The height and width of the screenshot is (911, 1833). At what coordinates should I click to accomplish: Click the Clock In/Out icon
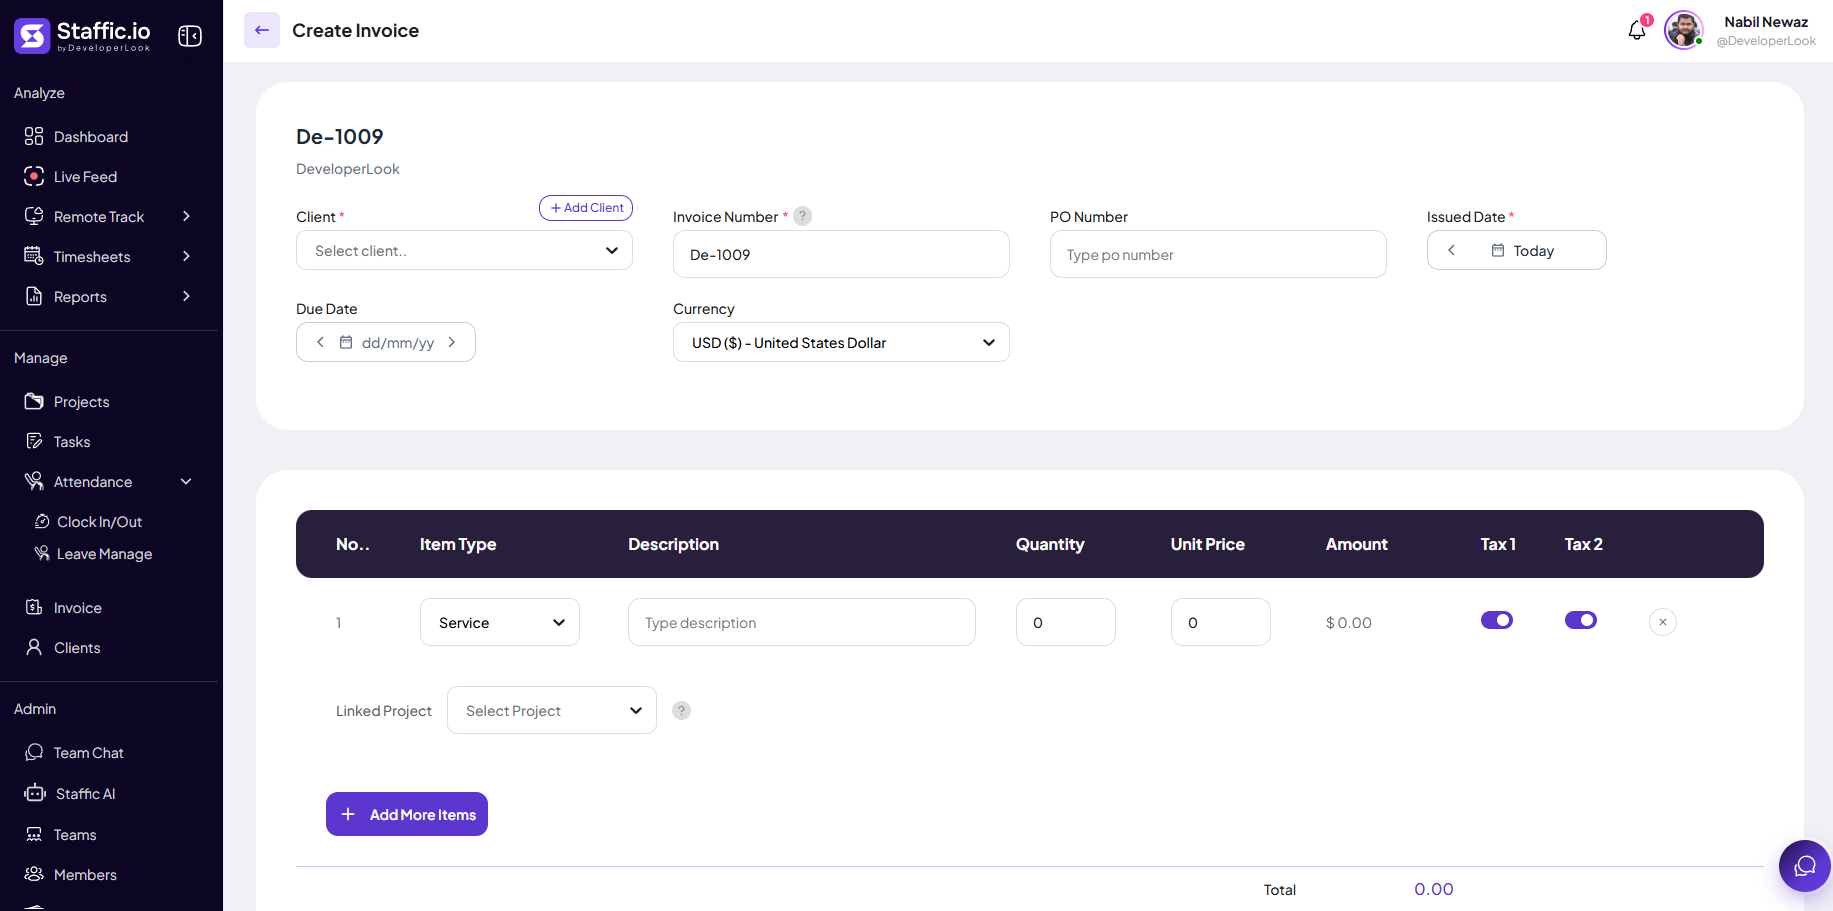click(x=42, y=521)
